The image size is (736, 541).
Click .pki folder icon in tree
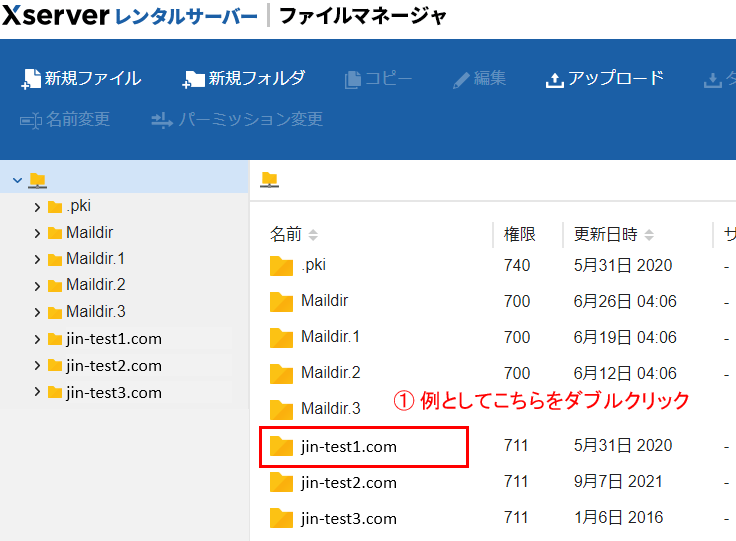55,207
